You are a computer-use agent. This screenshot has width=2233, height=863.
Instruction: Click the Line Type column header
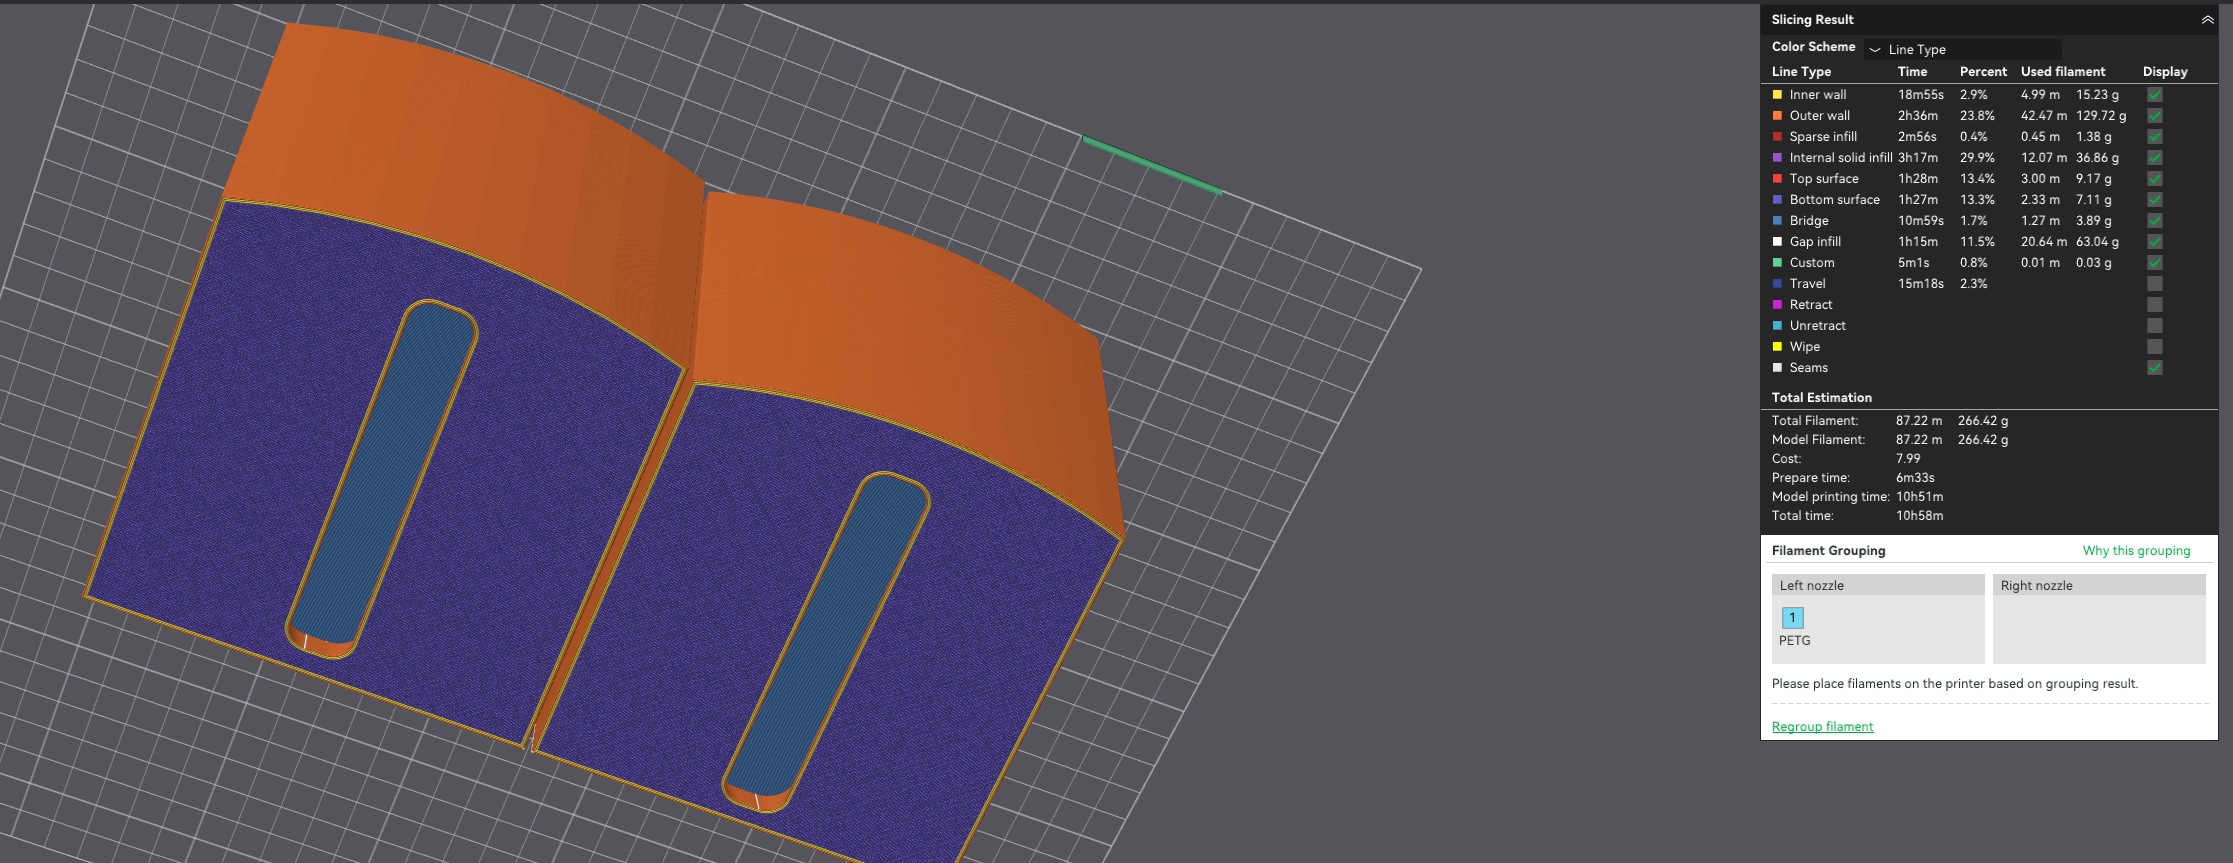point(1801,72)
